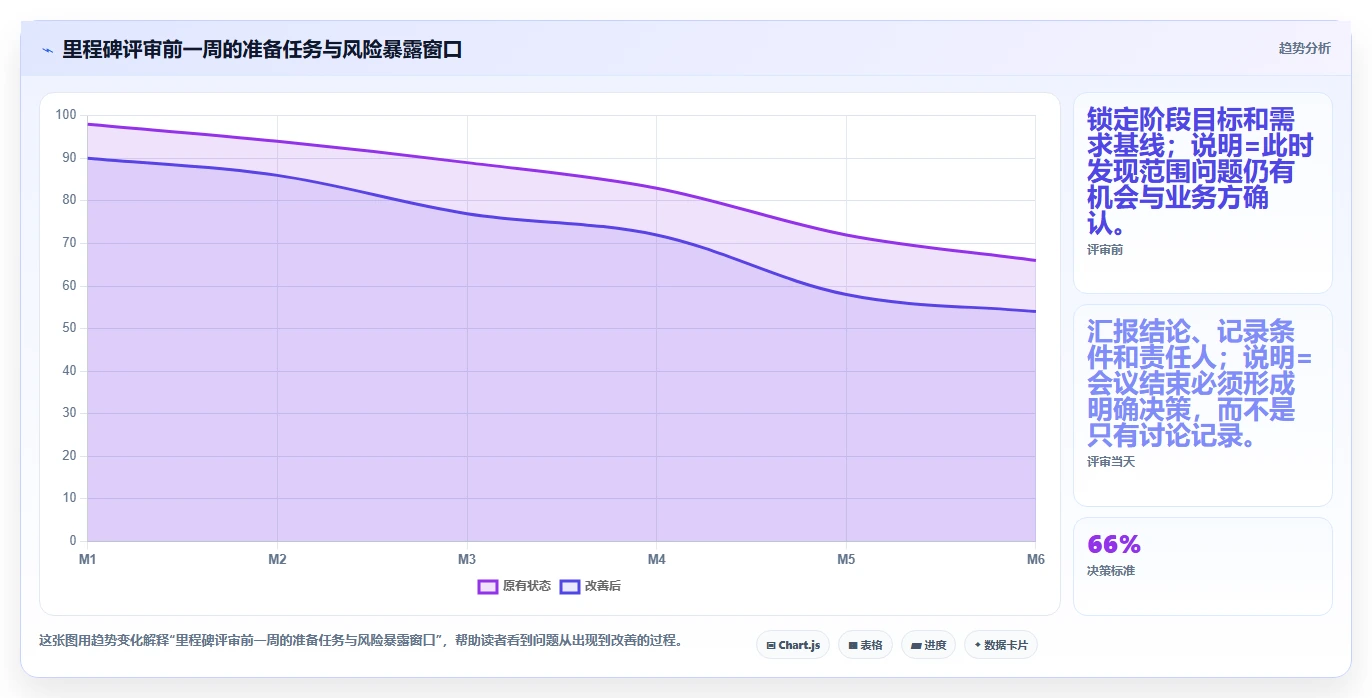Image resolution: width=1372 pixels, height=698 pixels.
Task: Click the 趋势分析 label in the header
Action: tap(1304, 48)
